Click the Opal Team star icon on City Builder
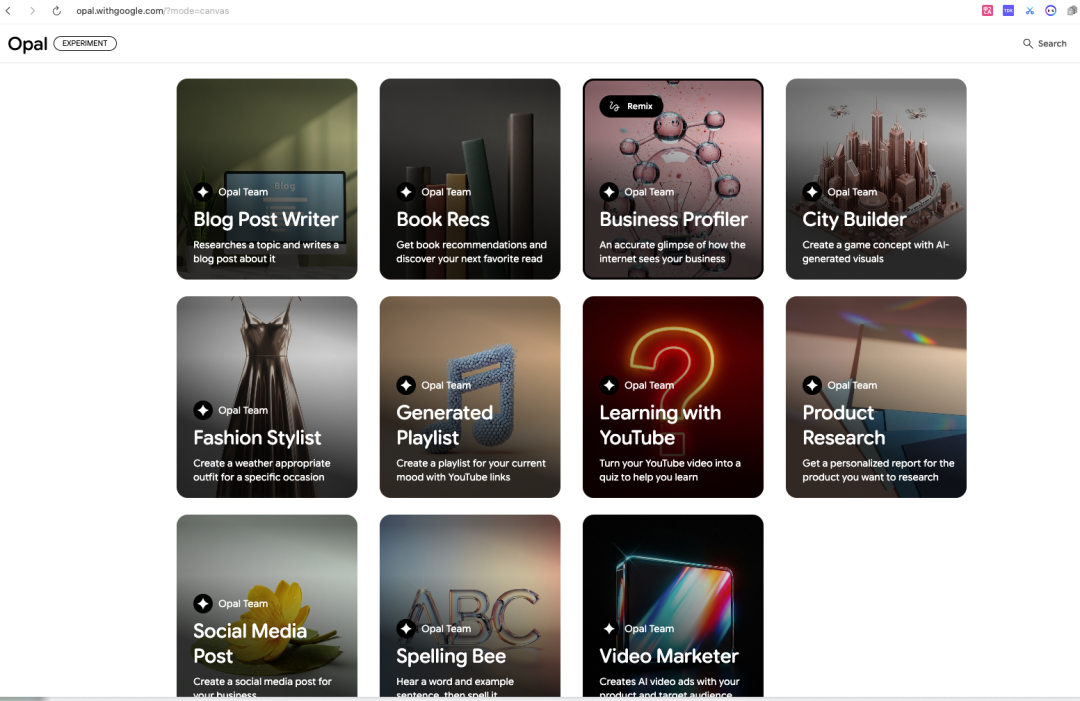Screen dimensions: 1080x701 [x=812, y=192]
